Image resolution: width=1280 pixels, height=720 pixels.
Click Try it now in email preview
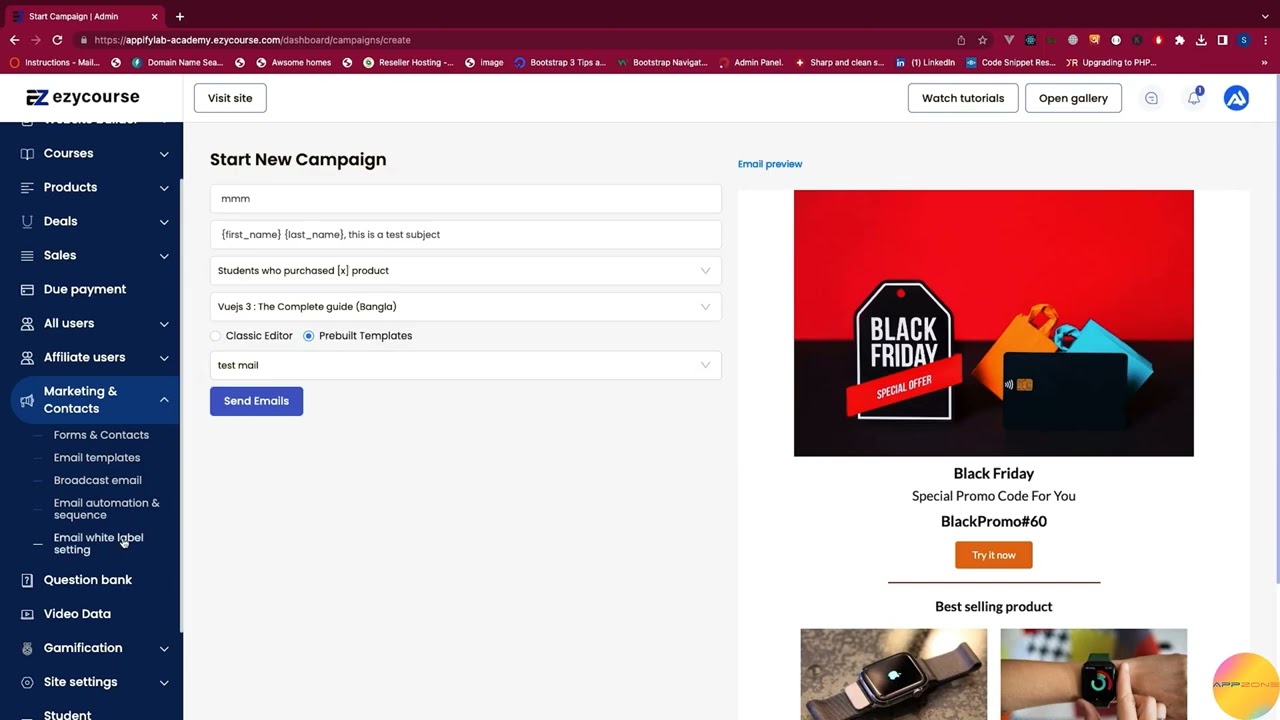[x=993, y=555]
